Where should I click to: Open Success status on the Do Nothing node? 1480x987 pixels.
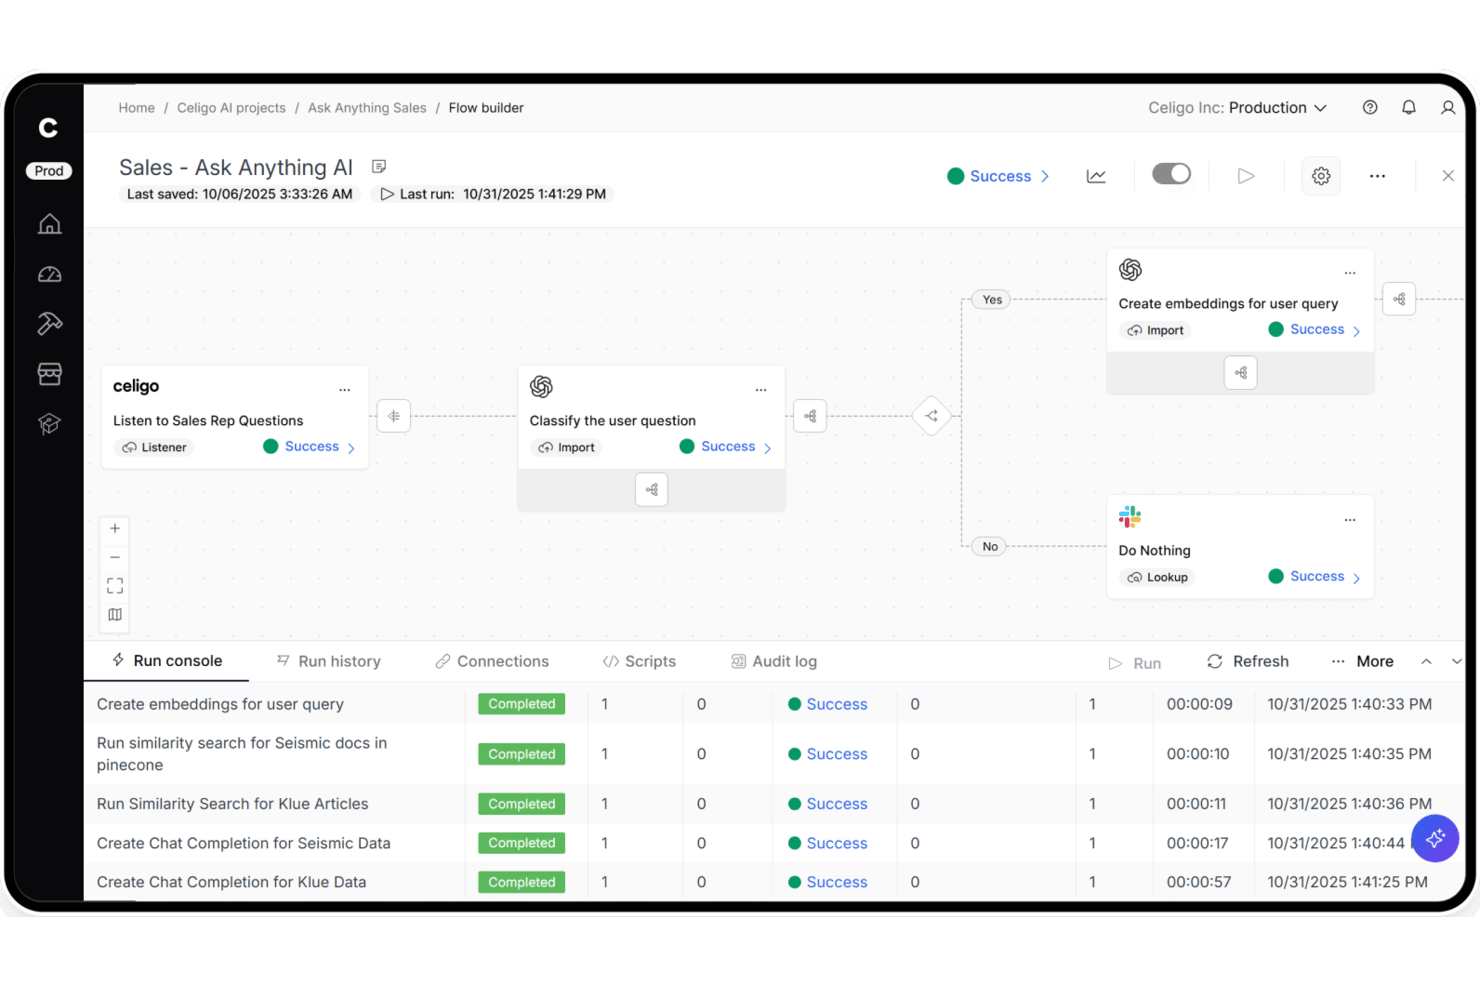tap(1315, 577)
